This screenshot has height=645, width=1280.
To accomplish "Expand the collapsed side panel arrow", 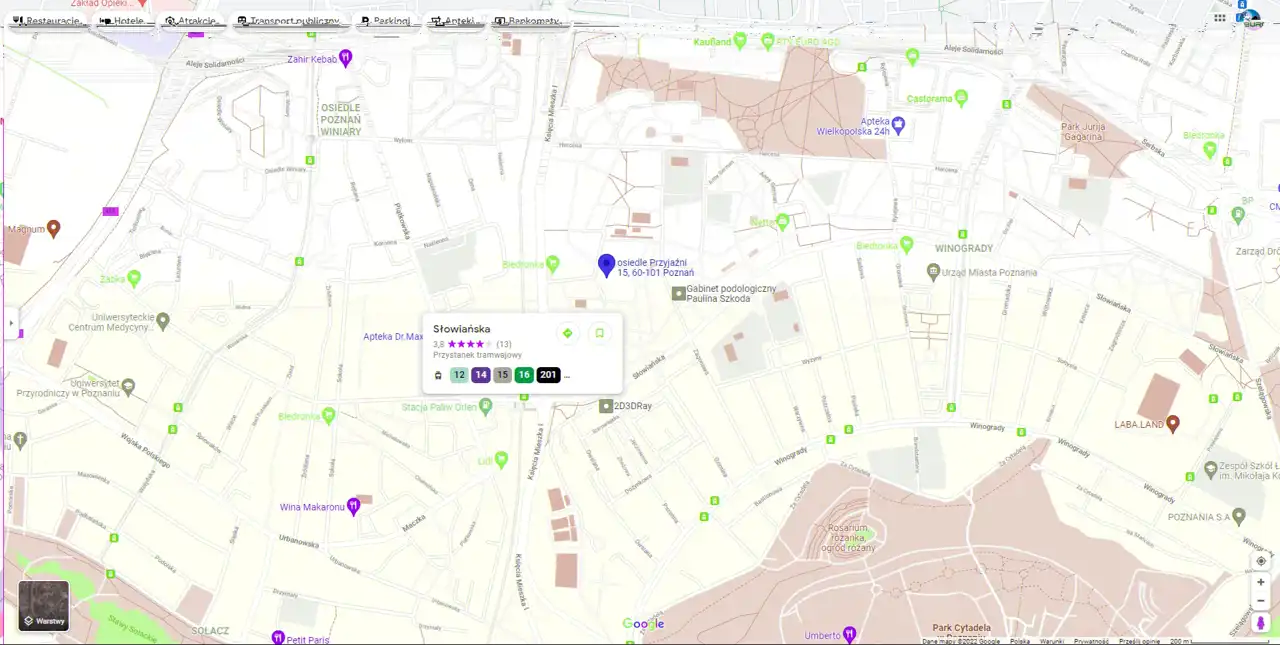I will (x=11, y=323).
